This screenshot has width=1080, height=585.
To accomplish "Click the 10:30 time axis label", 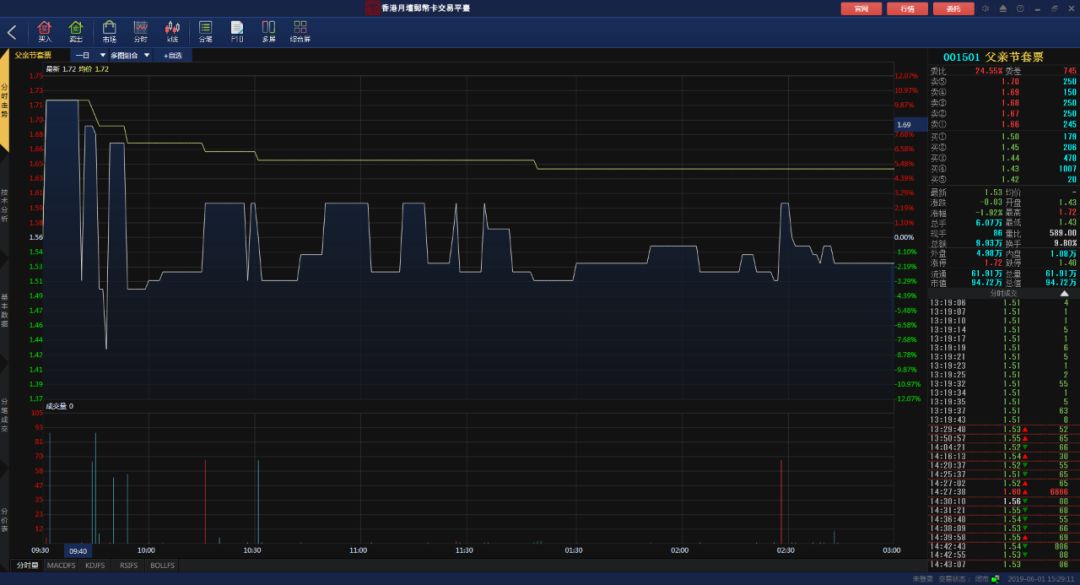I will tap(252, 551).
